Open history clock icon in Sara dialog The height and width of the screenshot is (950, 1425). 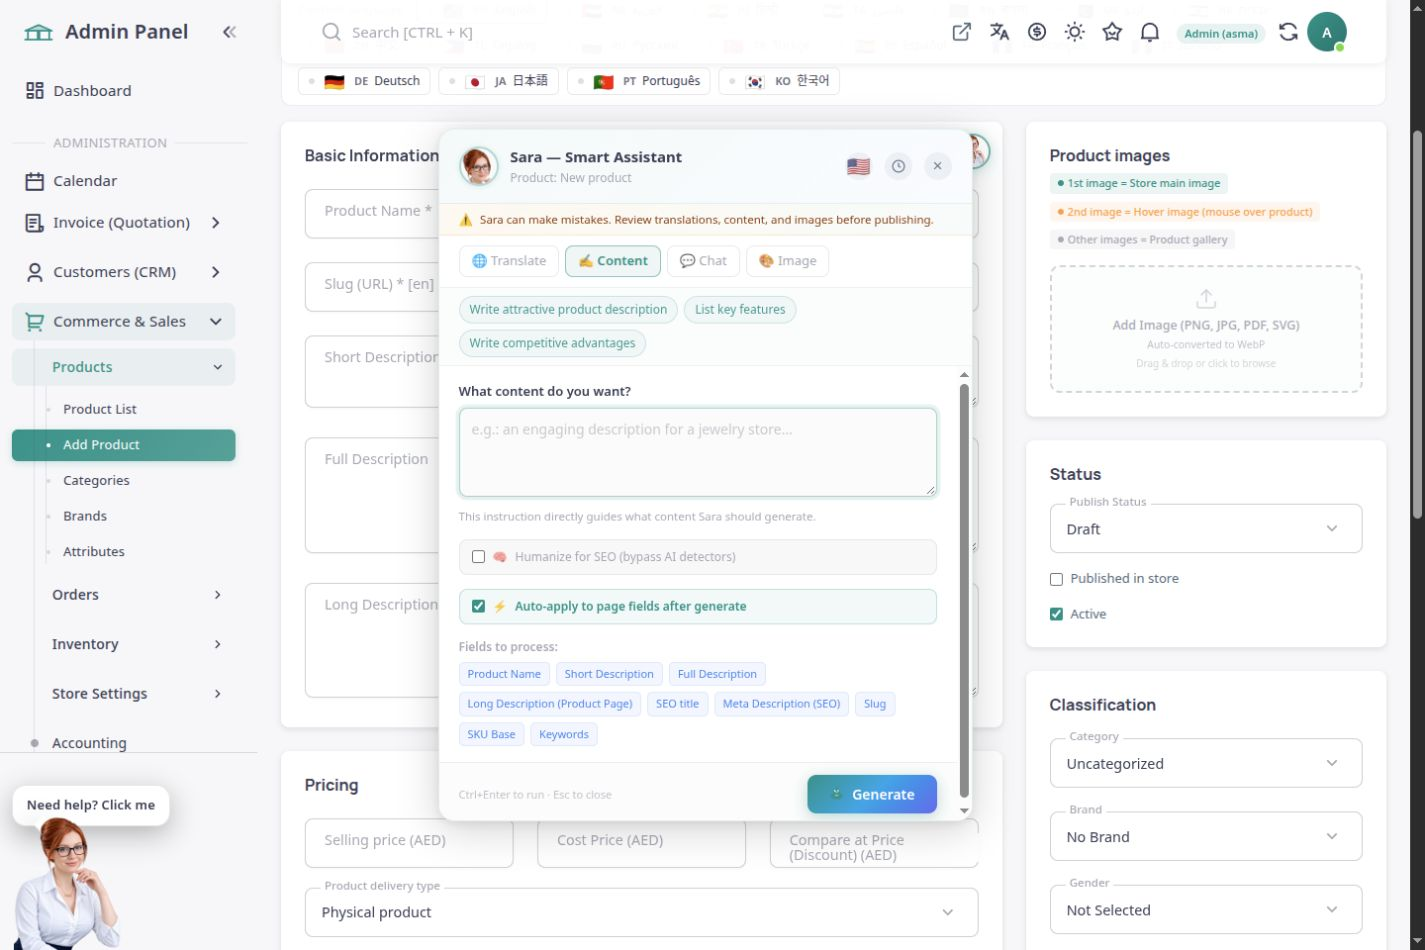pyautogui.click(x=898, y=166)
